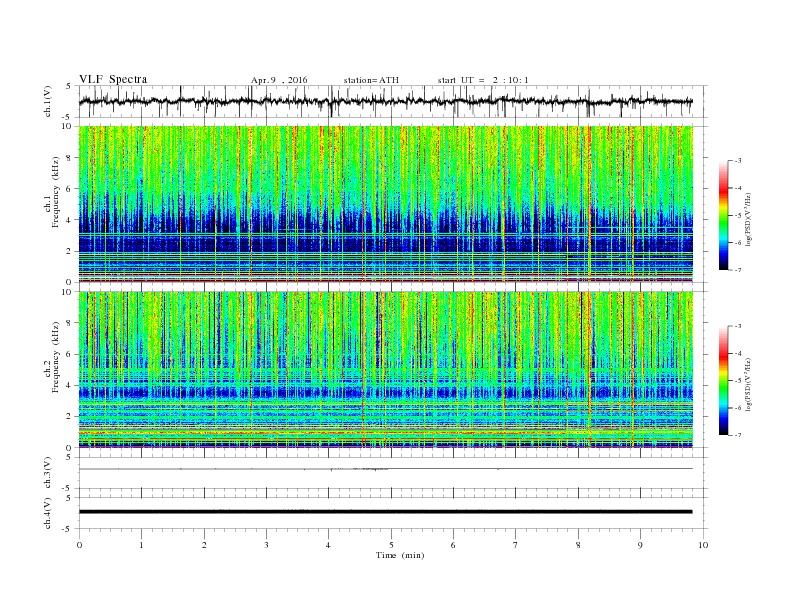Click the "4" kHz tick on ch.2 axis
Image resolution: width=792 pixels, height=612 pixels.
pyautogui.click(x=70, y=386)
